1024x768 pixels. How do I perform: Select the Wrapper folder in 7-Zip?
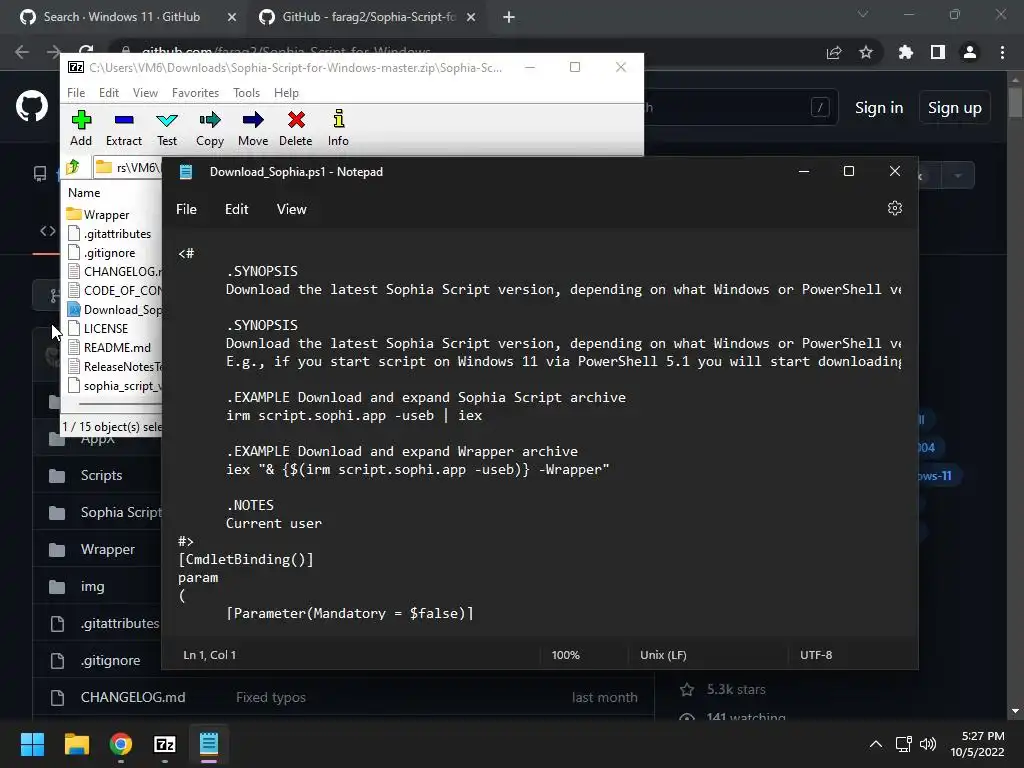click(x=106, y=215)
